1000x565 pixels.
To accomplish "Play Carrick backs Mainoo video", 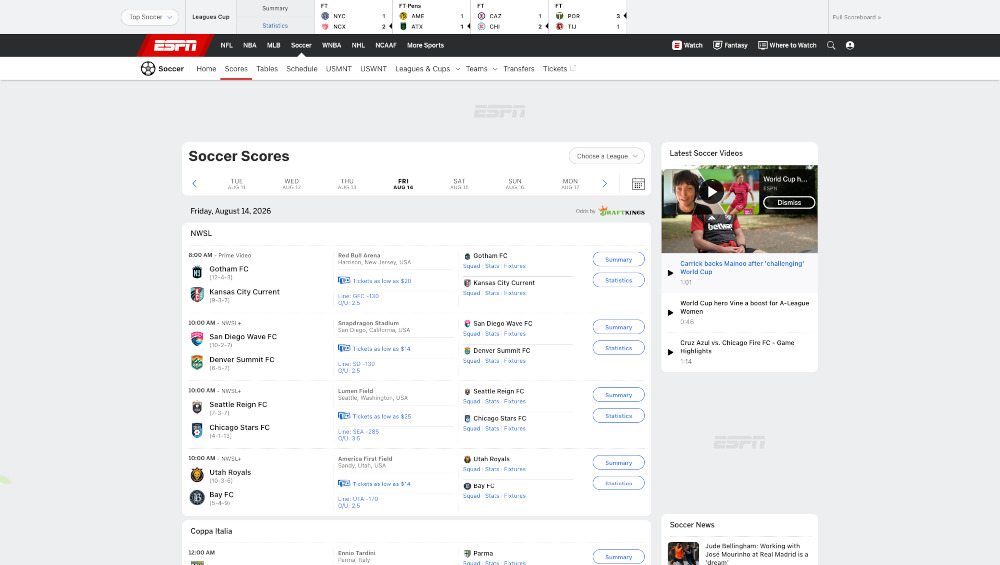I will tap(670, 273).
